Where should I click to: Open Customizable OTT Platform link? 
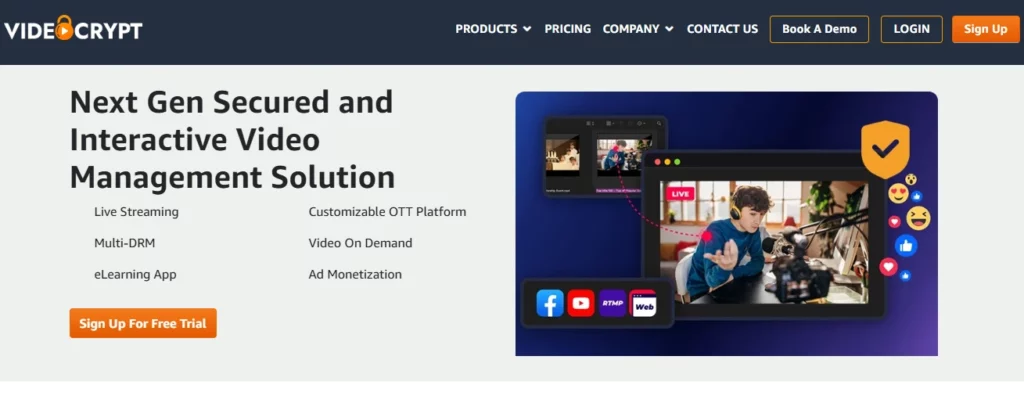pos(387,212)
